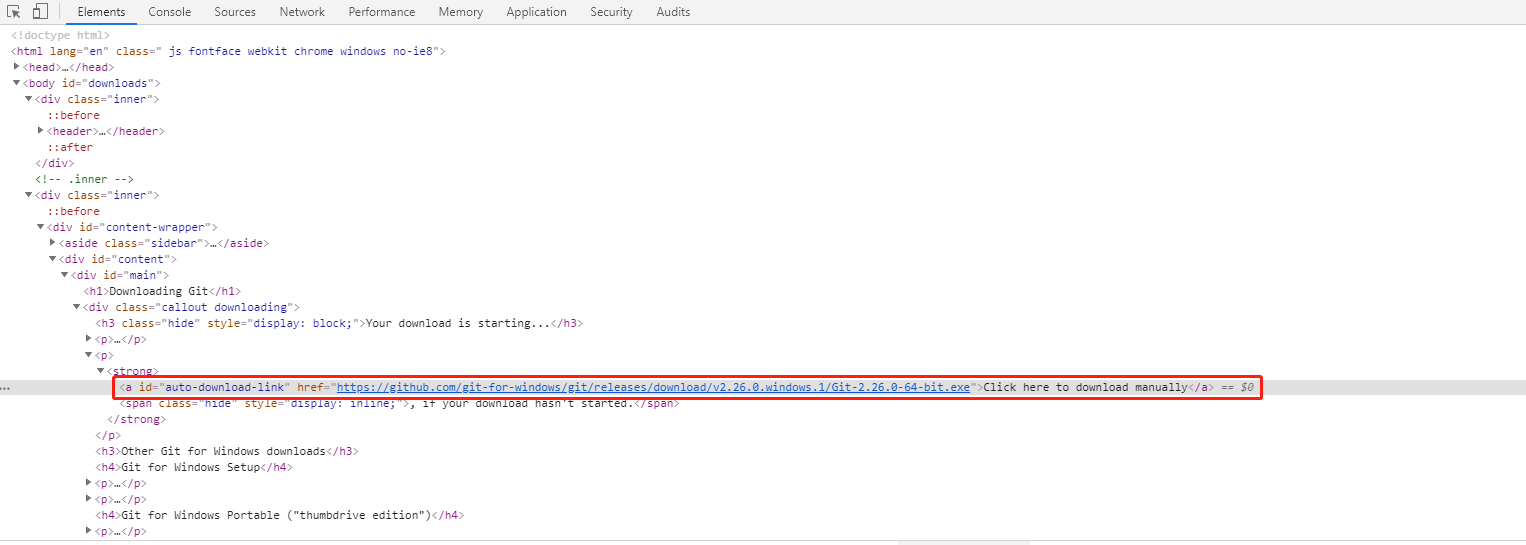Expand the aside class="sidebar" arrow
Image resolution: width=1526 pixels, height=545 pixels.
coord(53,243)
